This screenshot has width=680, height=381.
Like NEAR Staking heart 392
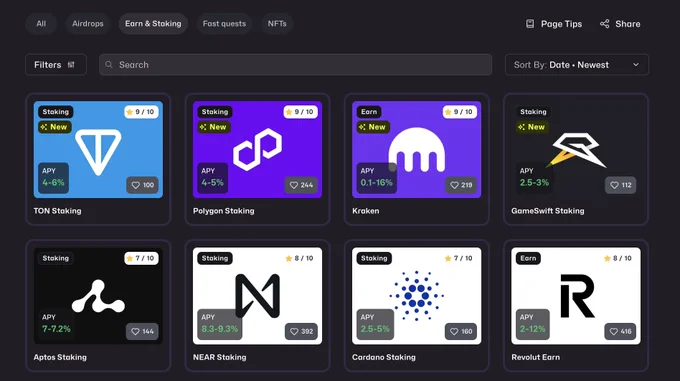[301, 332]
